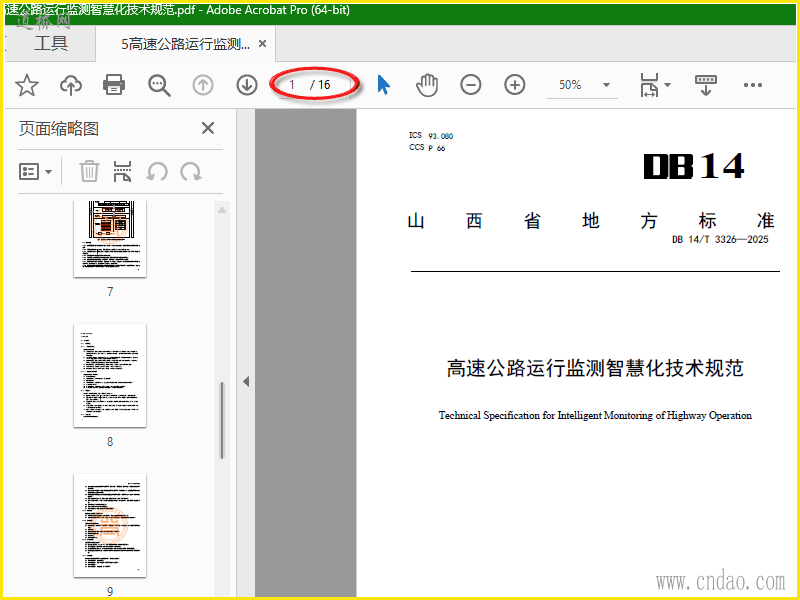Switch to the 工具 tab

tap(51, 43)
